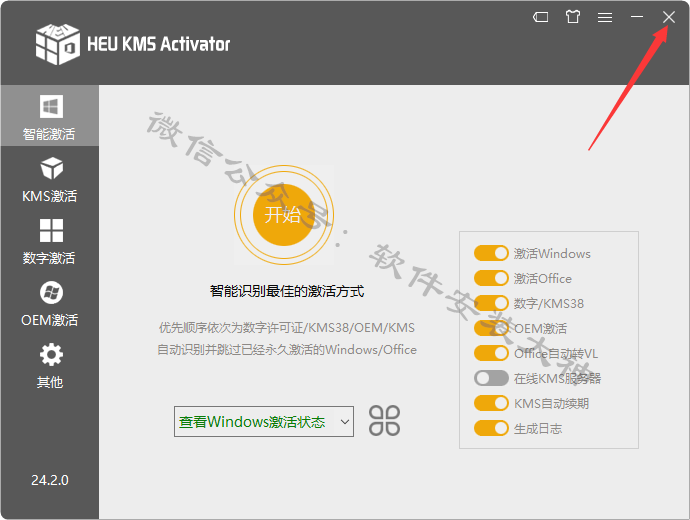Viewport: 690px width, 520px height.
Task: Turn off Office自动转VL switch
Action: pyautogui.click(x=491, y=353)
